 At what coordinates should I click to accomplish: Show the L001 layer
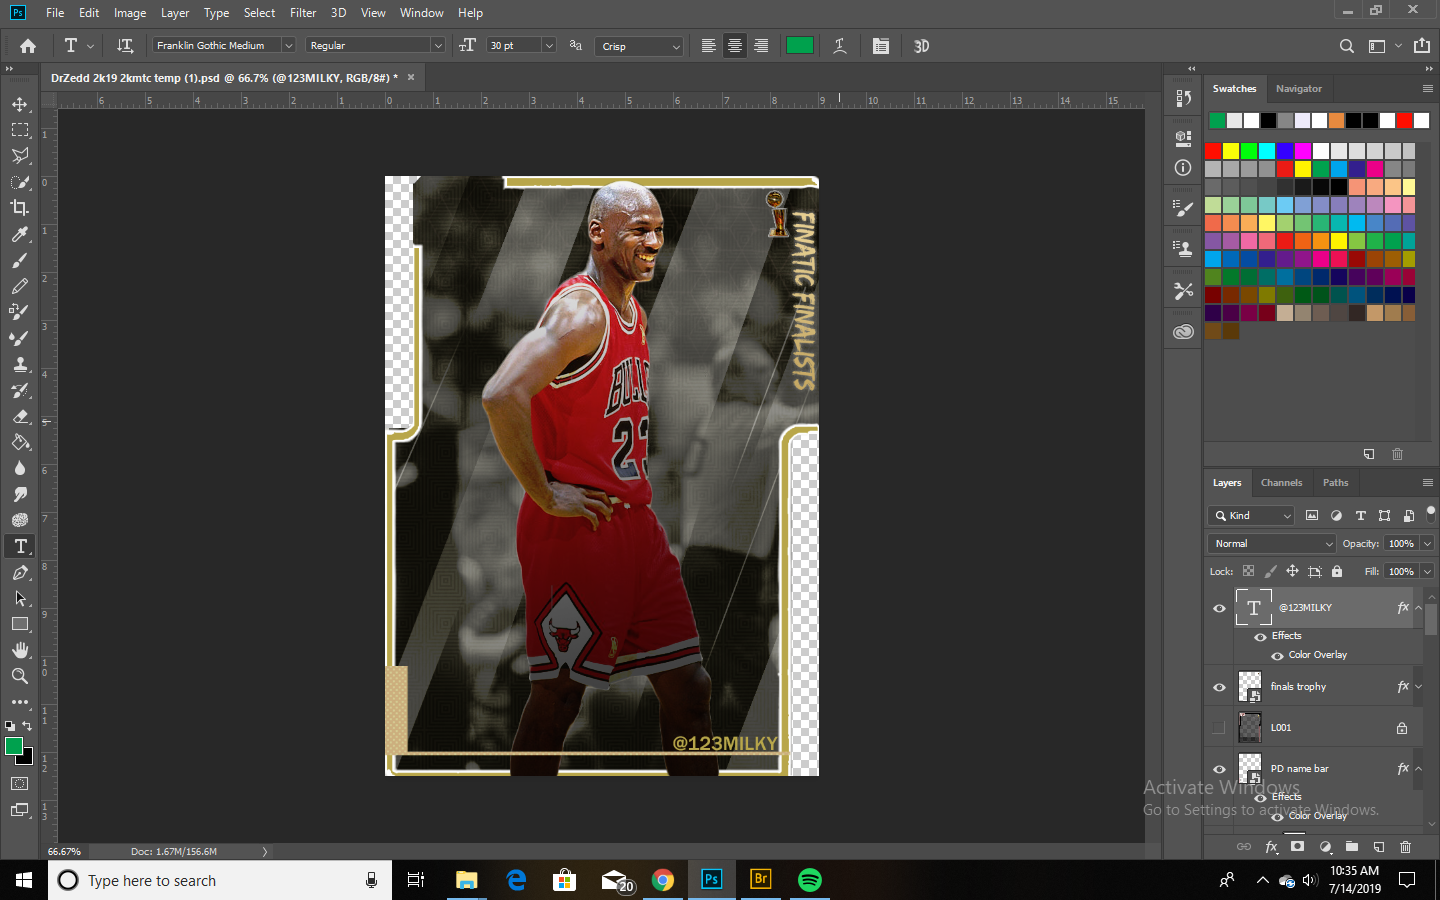click(1219, 728)
